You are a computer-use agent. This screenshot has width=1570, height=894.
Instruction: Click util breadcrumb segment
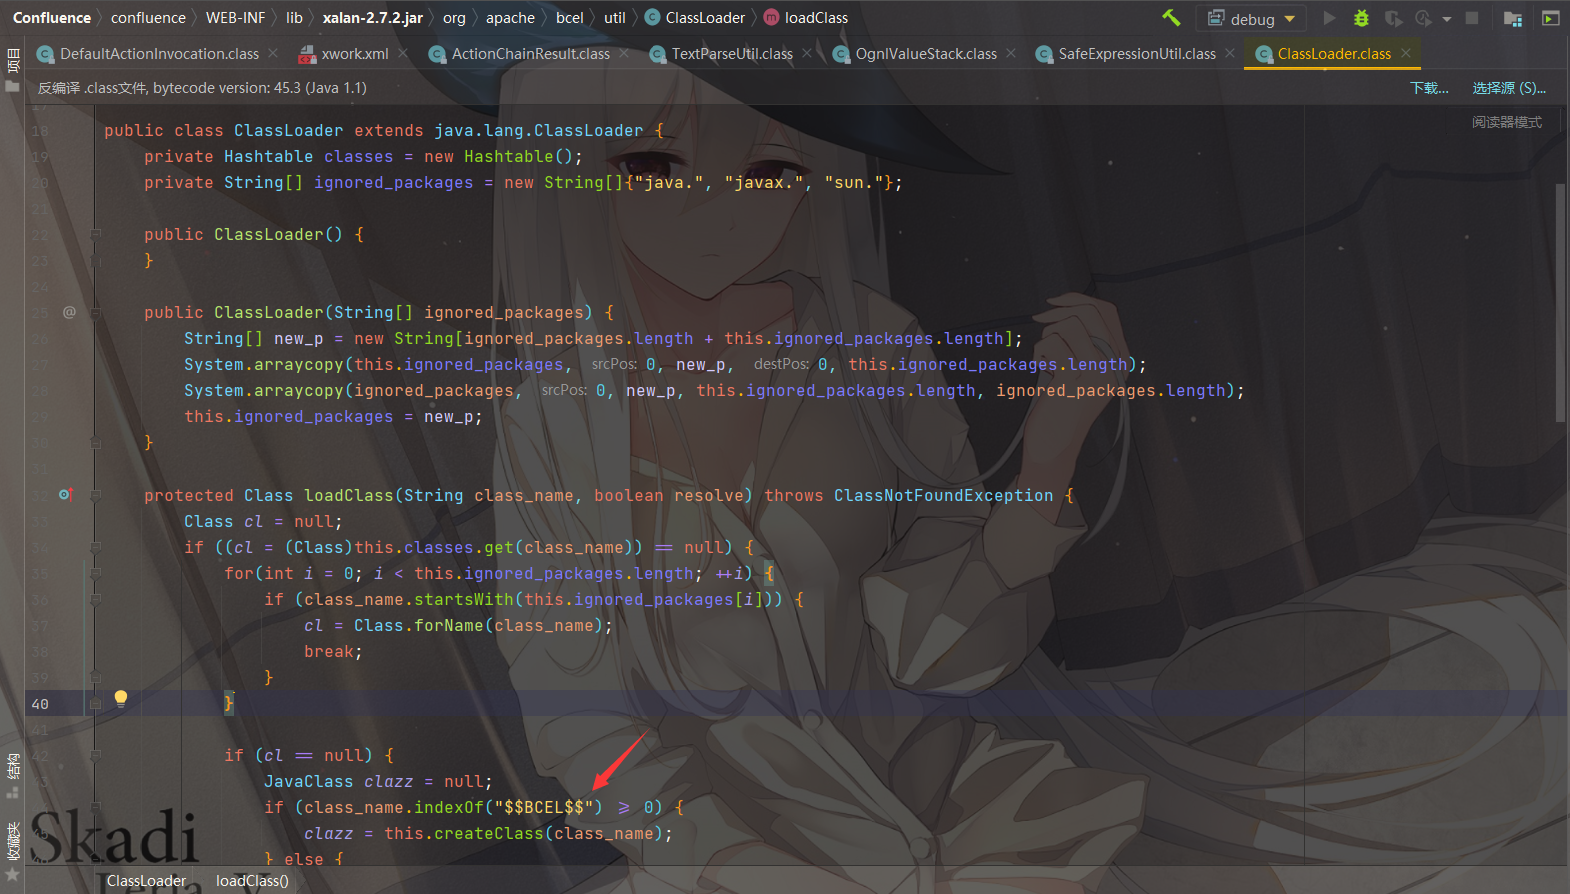[x=615, y=18]
